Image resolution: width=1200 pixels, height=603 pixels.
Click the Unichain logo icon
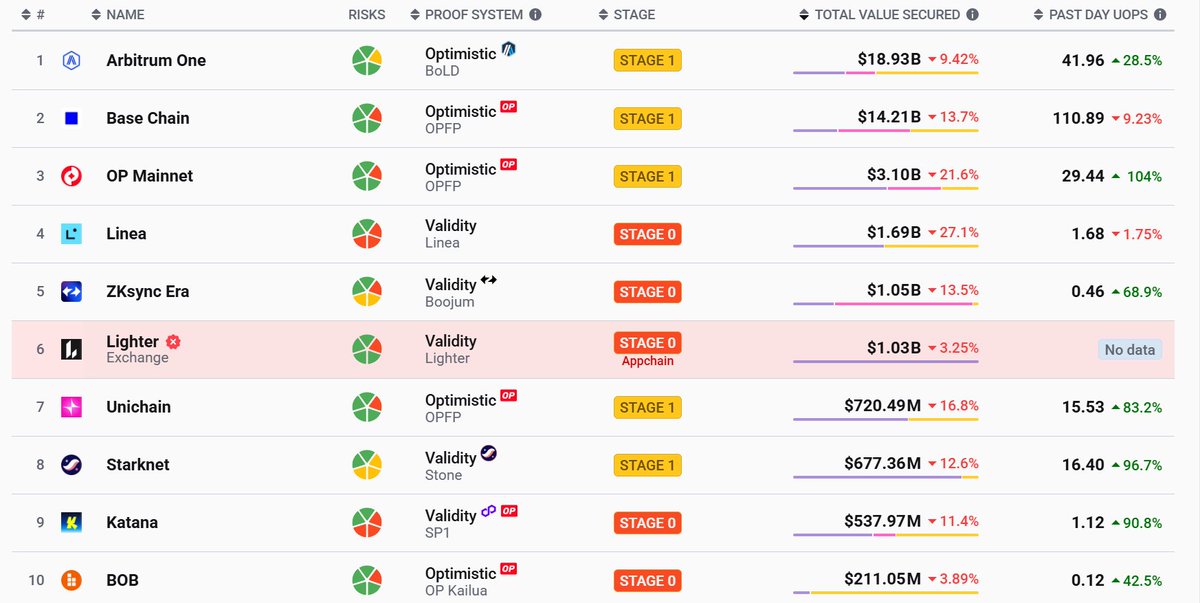[71, 407]
